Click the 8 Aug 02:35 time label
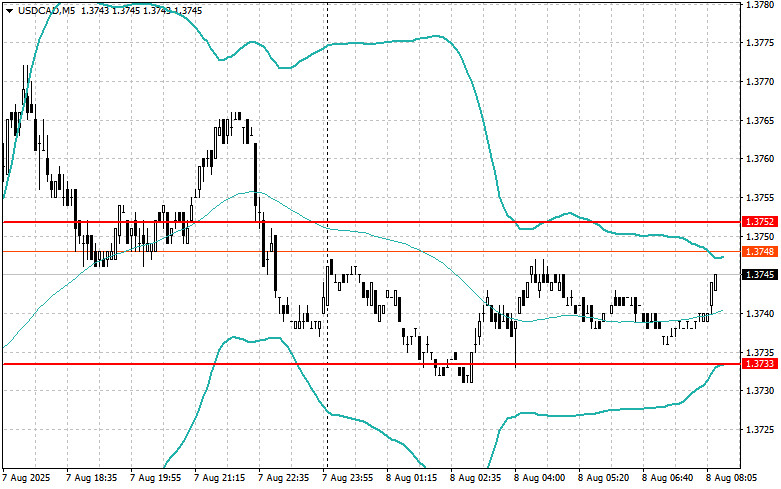Image resolution: width=781 pixels, height=489 pixels. click(475, 478)
